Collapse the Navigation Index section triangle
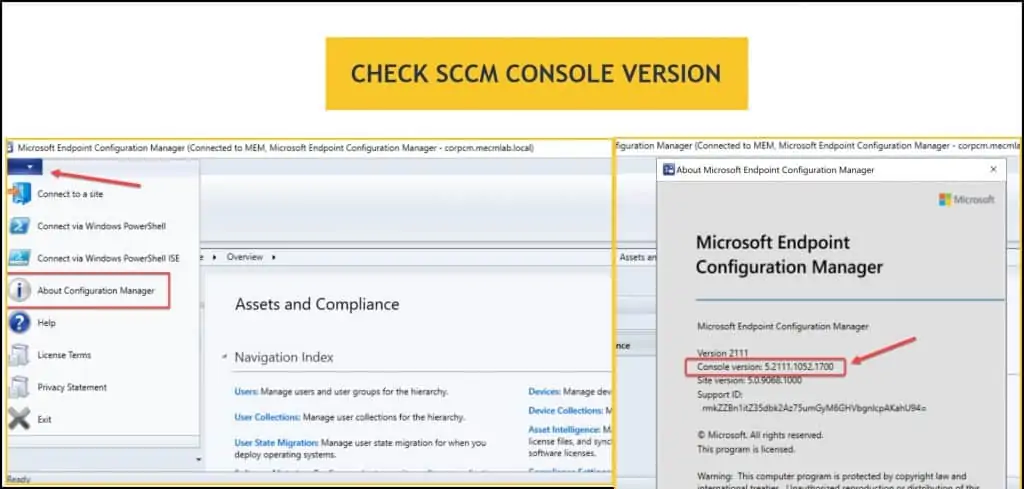The width and height of the screenshot is (1024, 489). pyautogui.click(x=224, y=357)
